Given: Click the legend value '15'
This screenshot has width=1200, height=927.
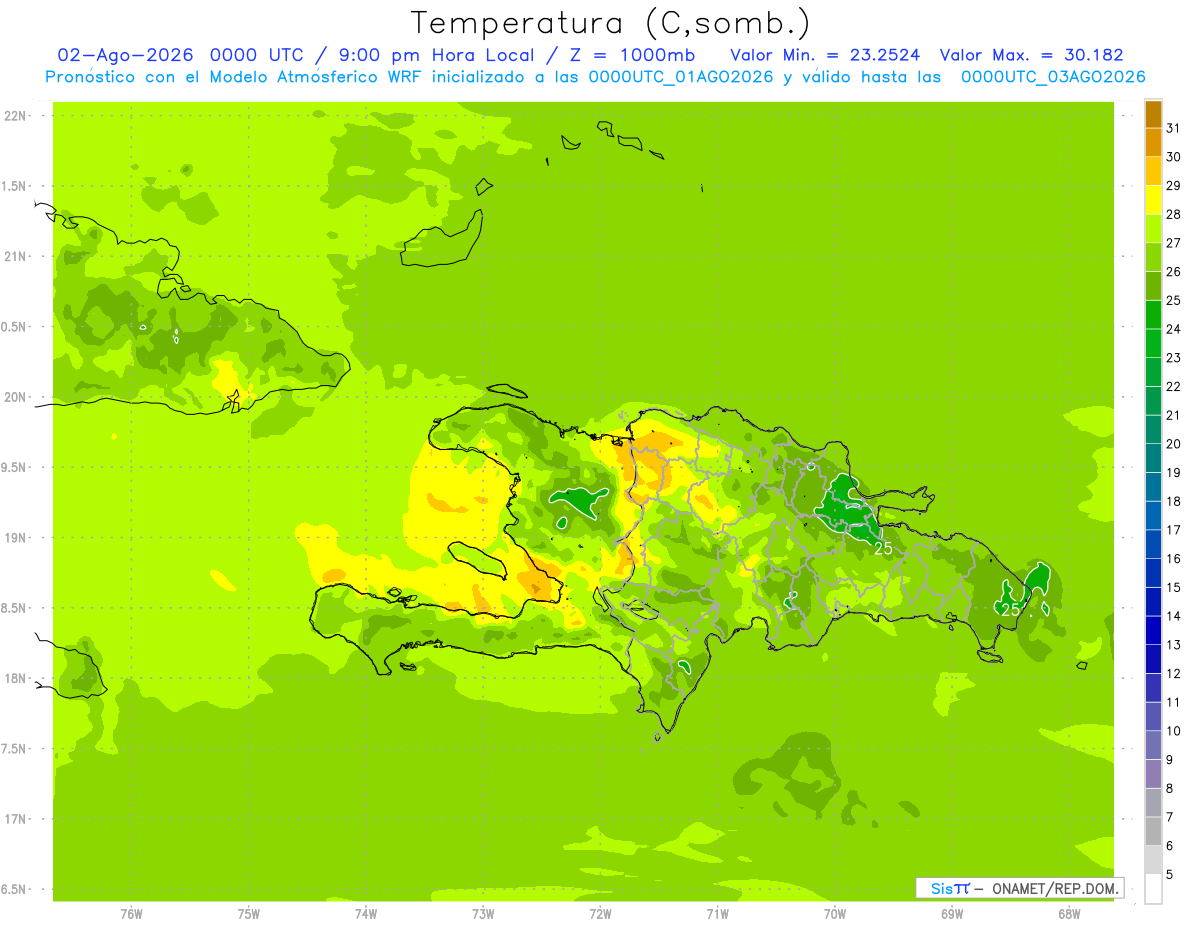Looking at the screenshot, I should point(1173,587).
